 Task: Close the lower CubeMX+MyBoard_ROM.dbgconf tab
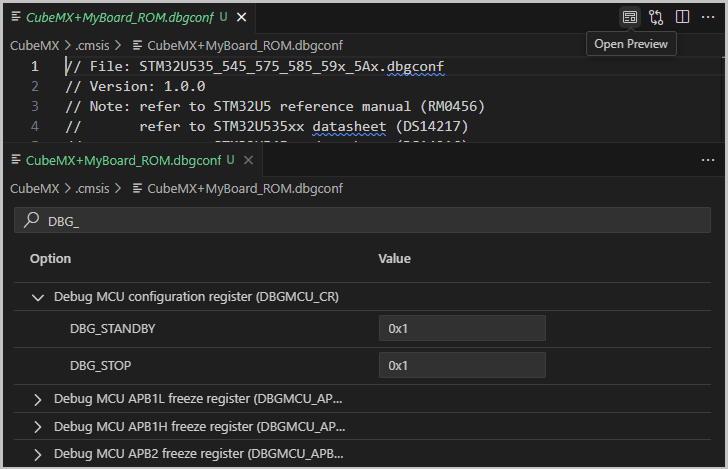(x=249, y=160)
